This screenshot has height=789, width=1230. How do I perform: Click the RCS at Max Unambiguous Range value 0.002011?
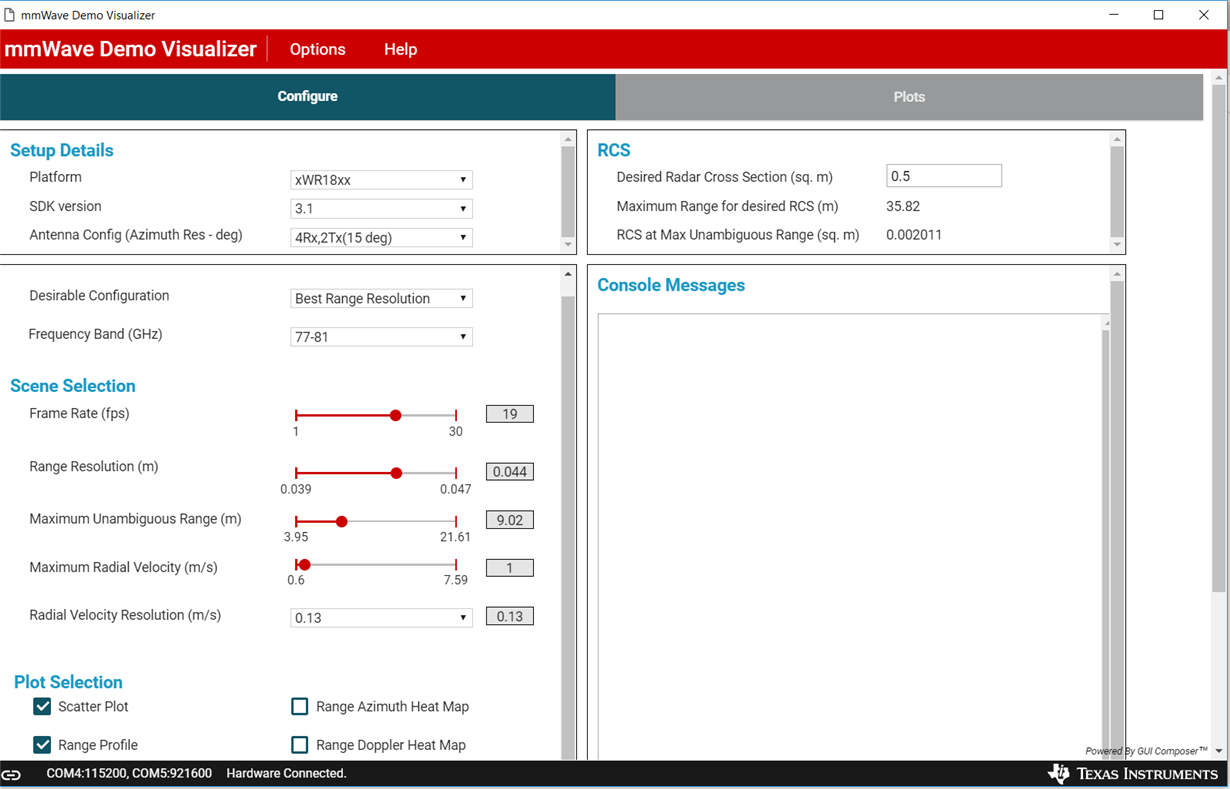pos(914,236)
